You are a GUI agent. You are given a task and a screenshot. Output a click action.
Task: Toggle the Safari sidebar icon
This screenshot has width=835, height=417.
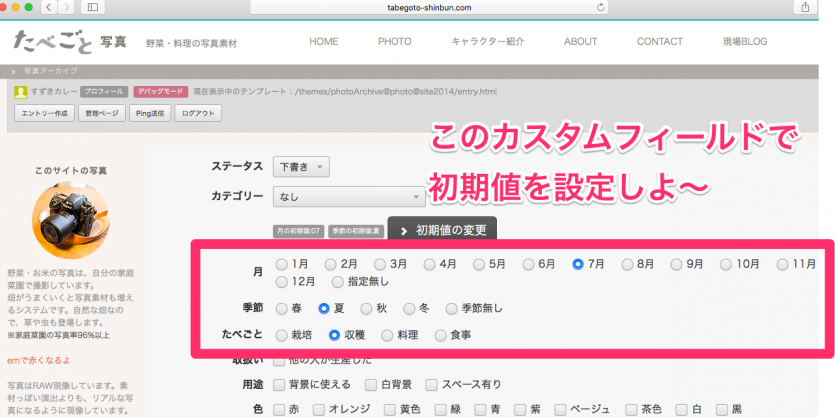click(95, 7)
